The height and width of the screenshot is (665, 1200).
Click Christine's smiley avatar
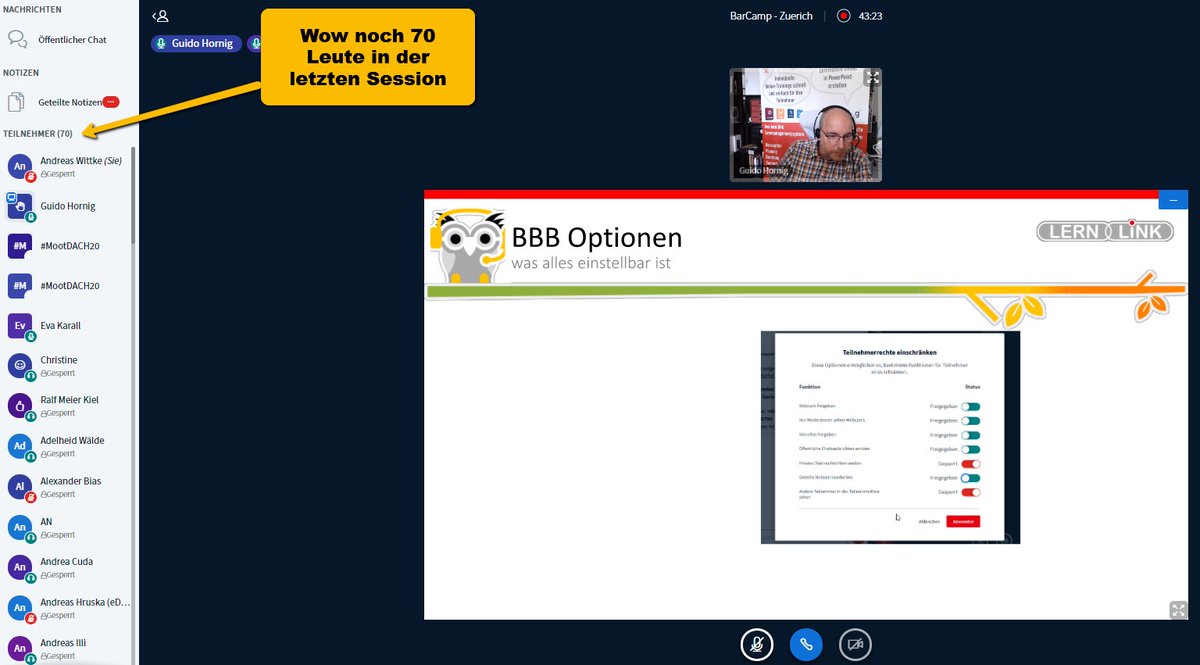(x=20, y=366)
